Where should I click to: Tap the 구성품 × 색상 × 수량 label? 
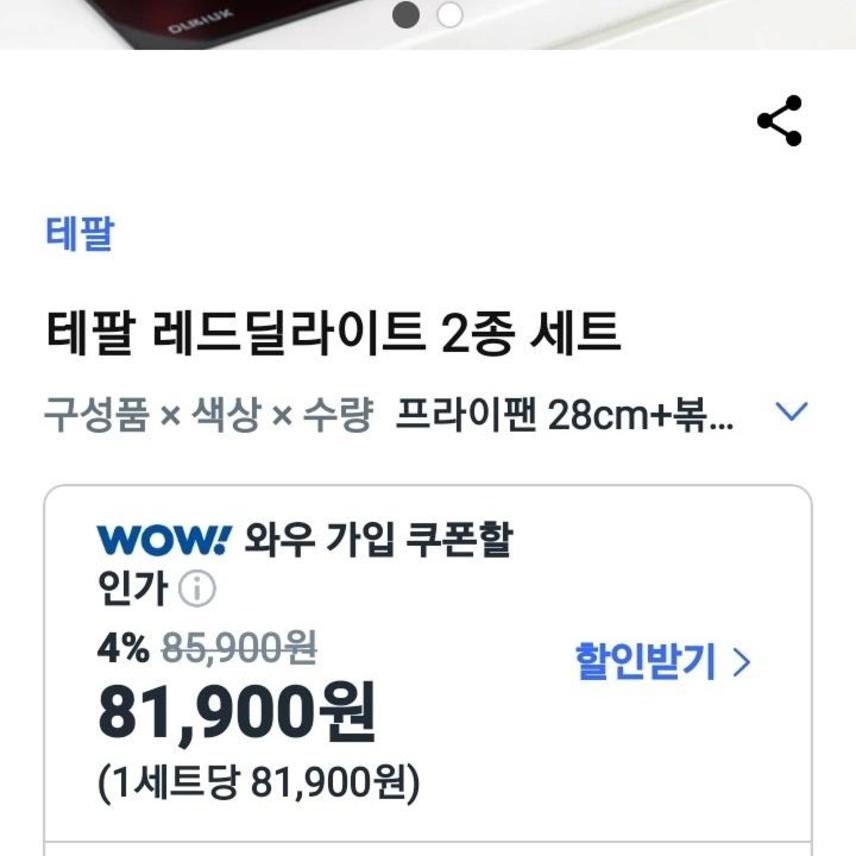pos(209,415)
